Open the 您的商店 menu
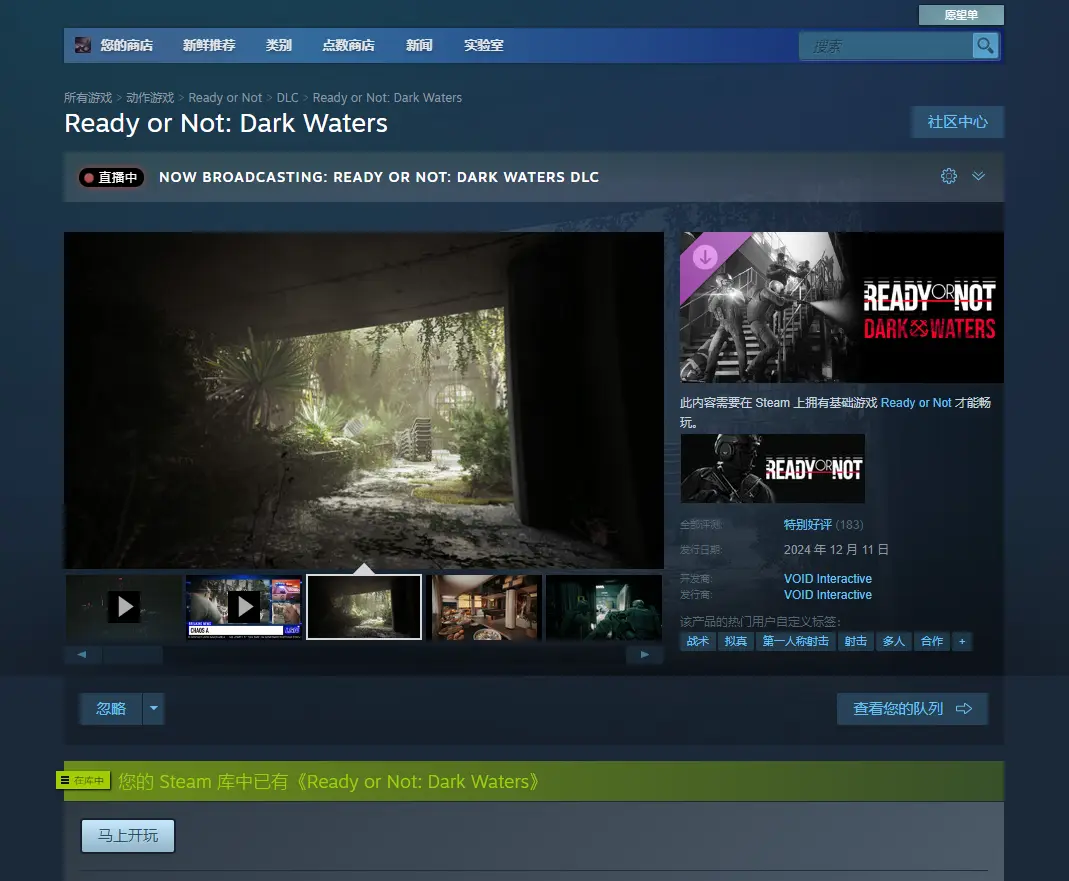This screenshot has height=881, width=1069. pyautogui.click(x=127, y=45)
